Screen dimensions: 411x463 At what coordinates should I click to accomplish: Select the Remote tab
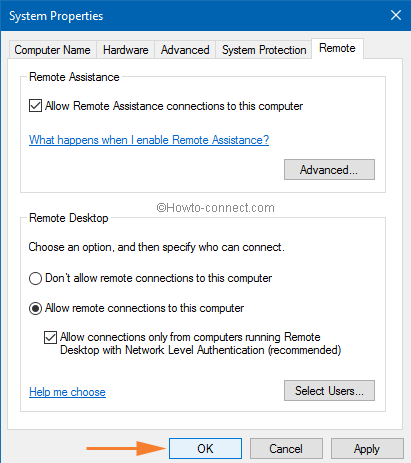337,48
